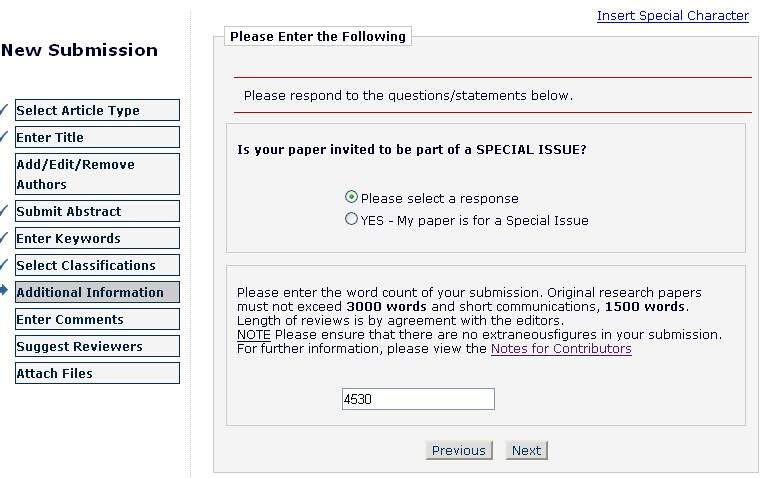This screenshot has width=769, height=478.
Task: Go to Select Classifications step
Action: 97,265
